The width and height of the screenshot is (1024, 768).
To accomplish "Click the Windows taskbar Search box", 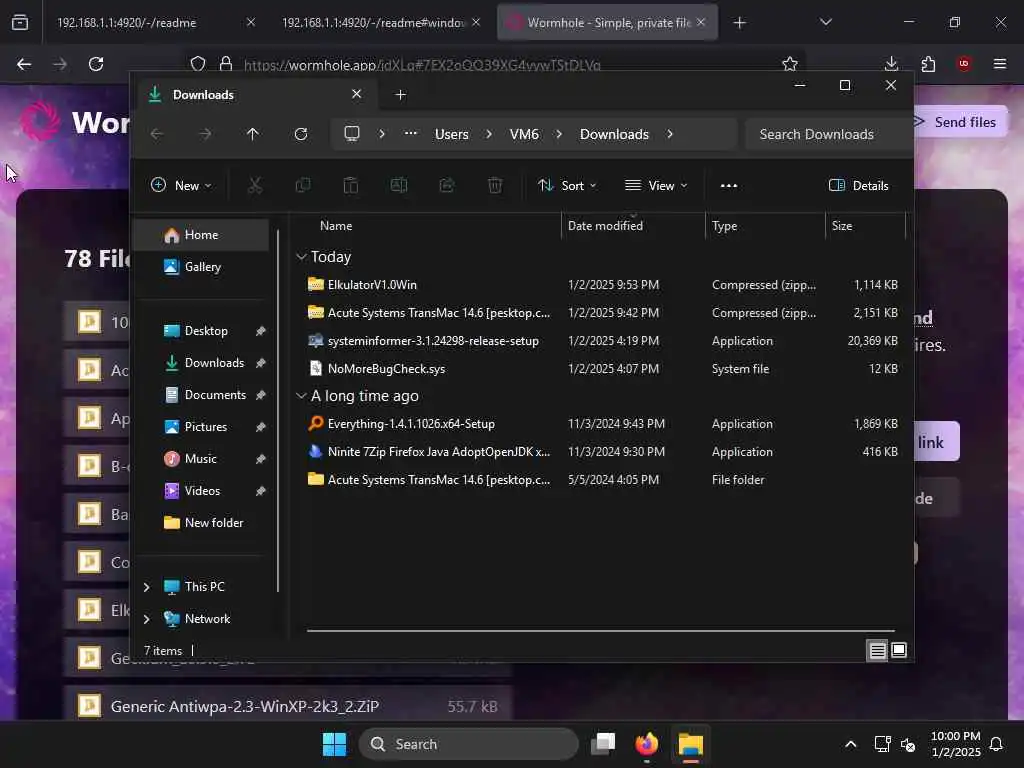I will (x=469, y=744).
